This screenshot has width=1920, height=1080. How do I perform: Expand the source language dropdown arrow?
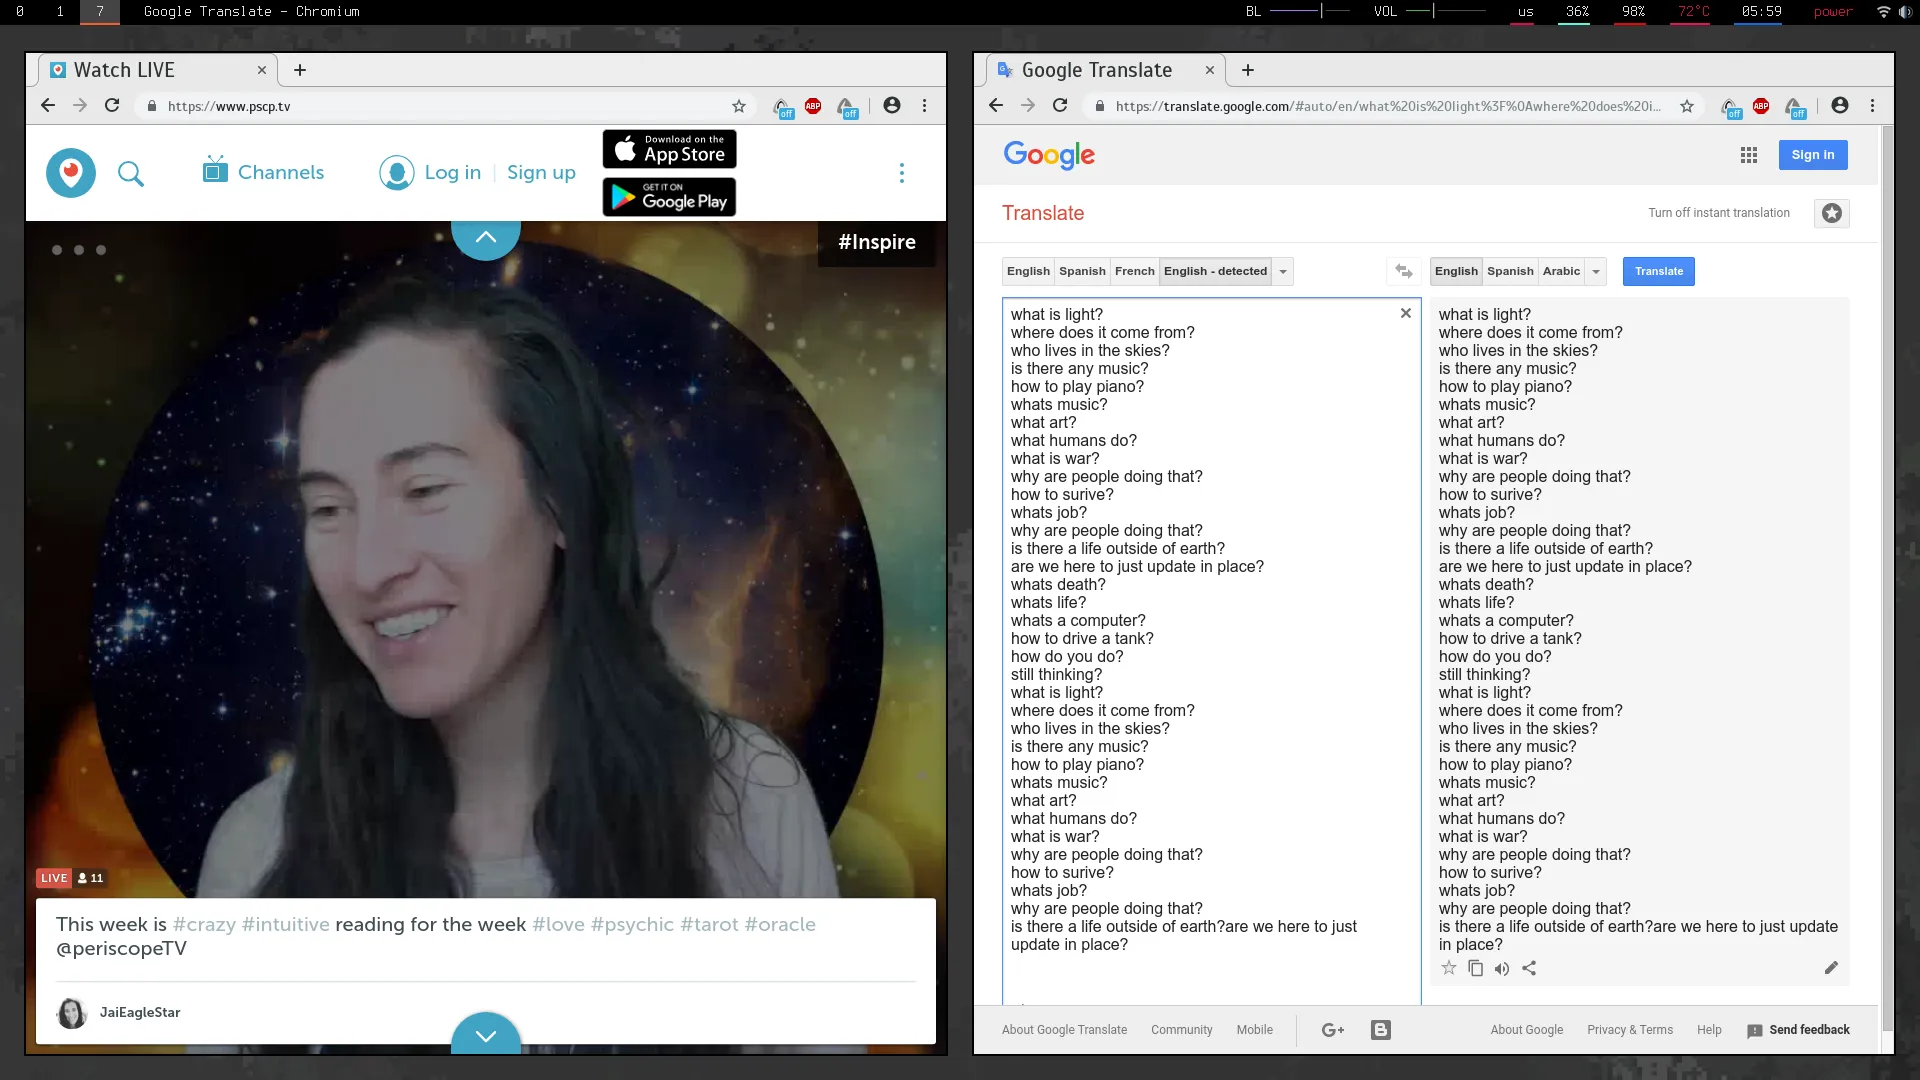click(x=1283, y=272)
